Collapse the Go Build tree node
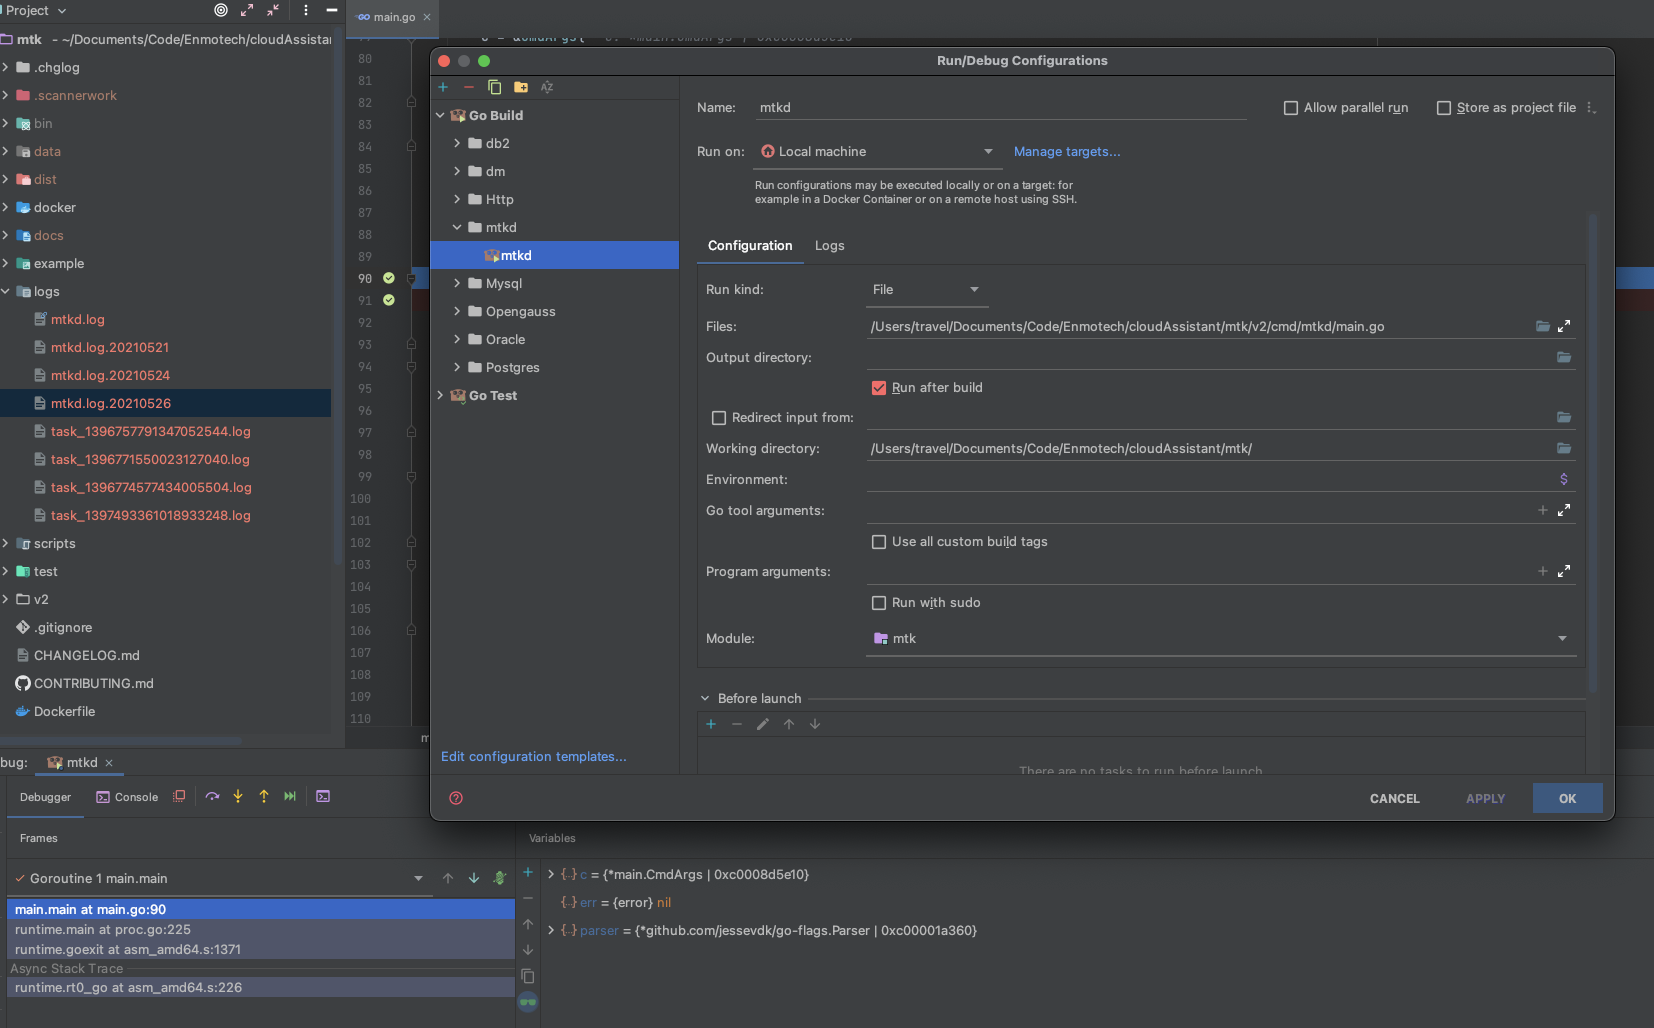Viewport: 1654px width, 1028px height. pyautogui.click(x=440, y=115)
